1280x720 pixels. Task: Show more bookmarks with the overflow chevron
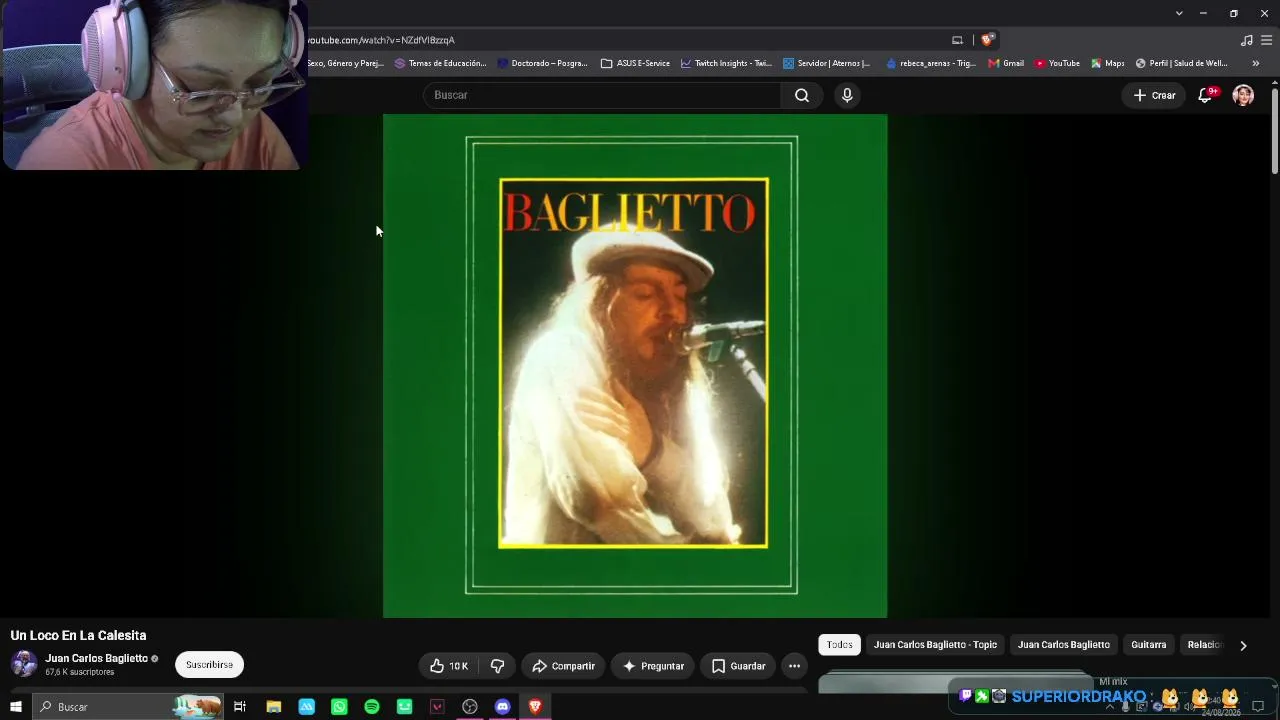tap(1255, 63)
